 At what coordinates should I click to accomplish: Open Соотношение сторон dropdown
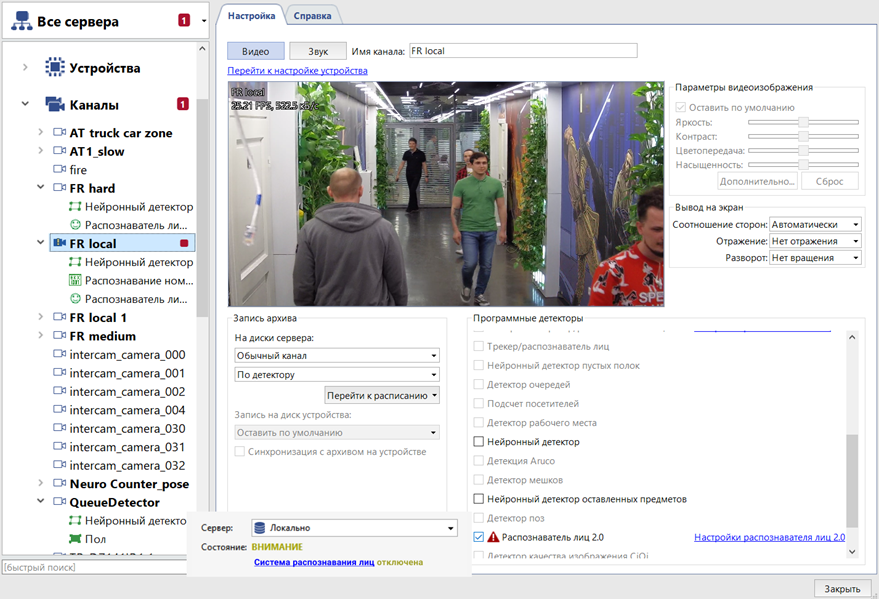coord(815,224)
